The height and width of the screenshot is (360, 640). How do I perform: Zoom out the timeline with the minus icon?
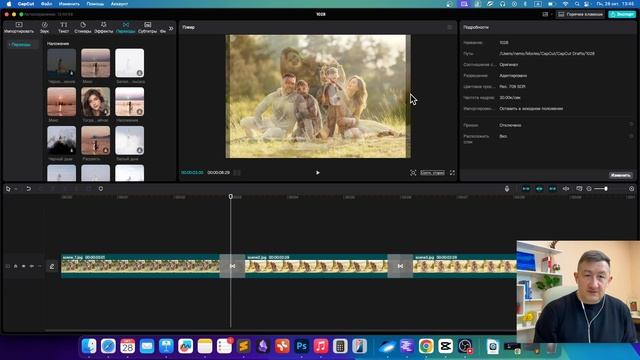point(589,189)
